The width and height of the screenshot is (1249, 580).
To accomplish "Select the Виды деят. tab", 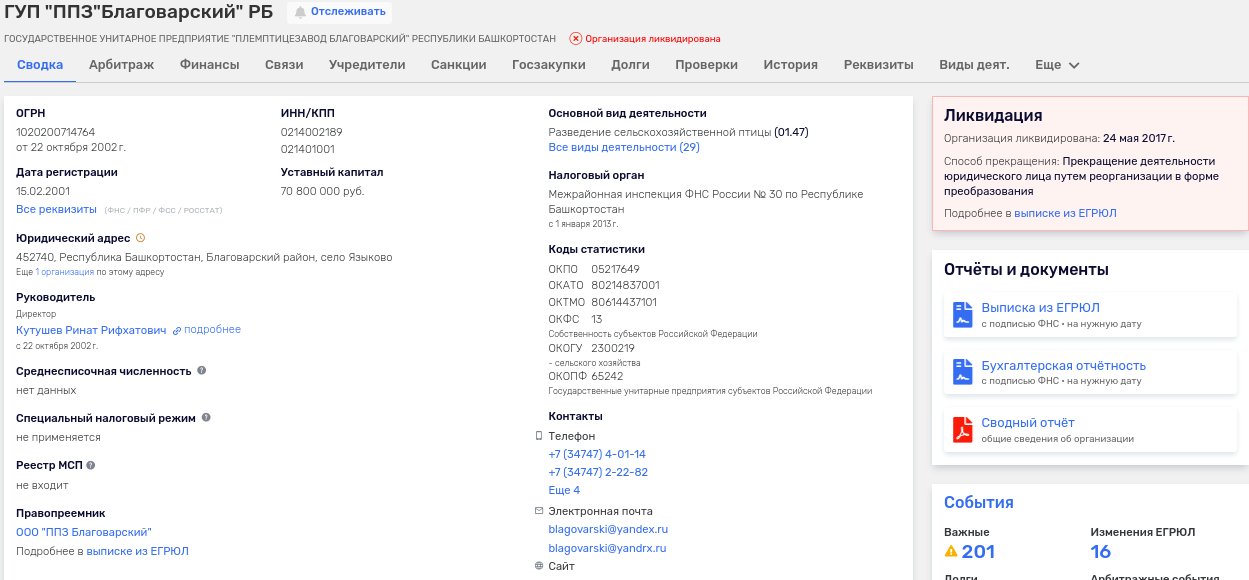I will 974,65.
